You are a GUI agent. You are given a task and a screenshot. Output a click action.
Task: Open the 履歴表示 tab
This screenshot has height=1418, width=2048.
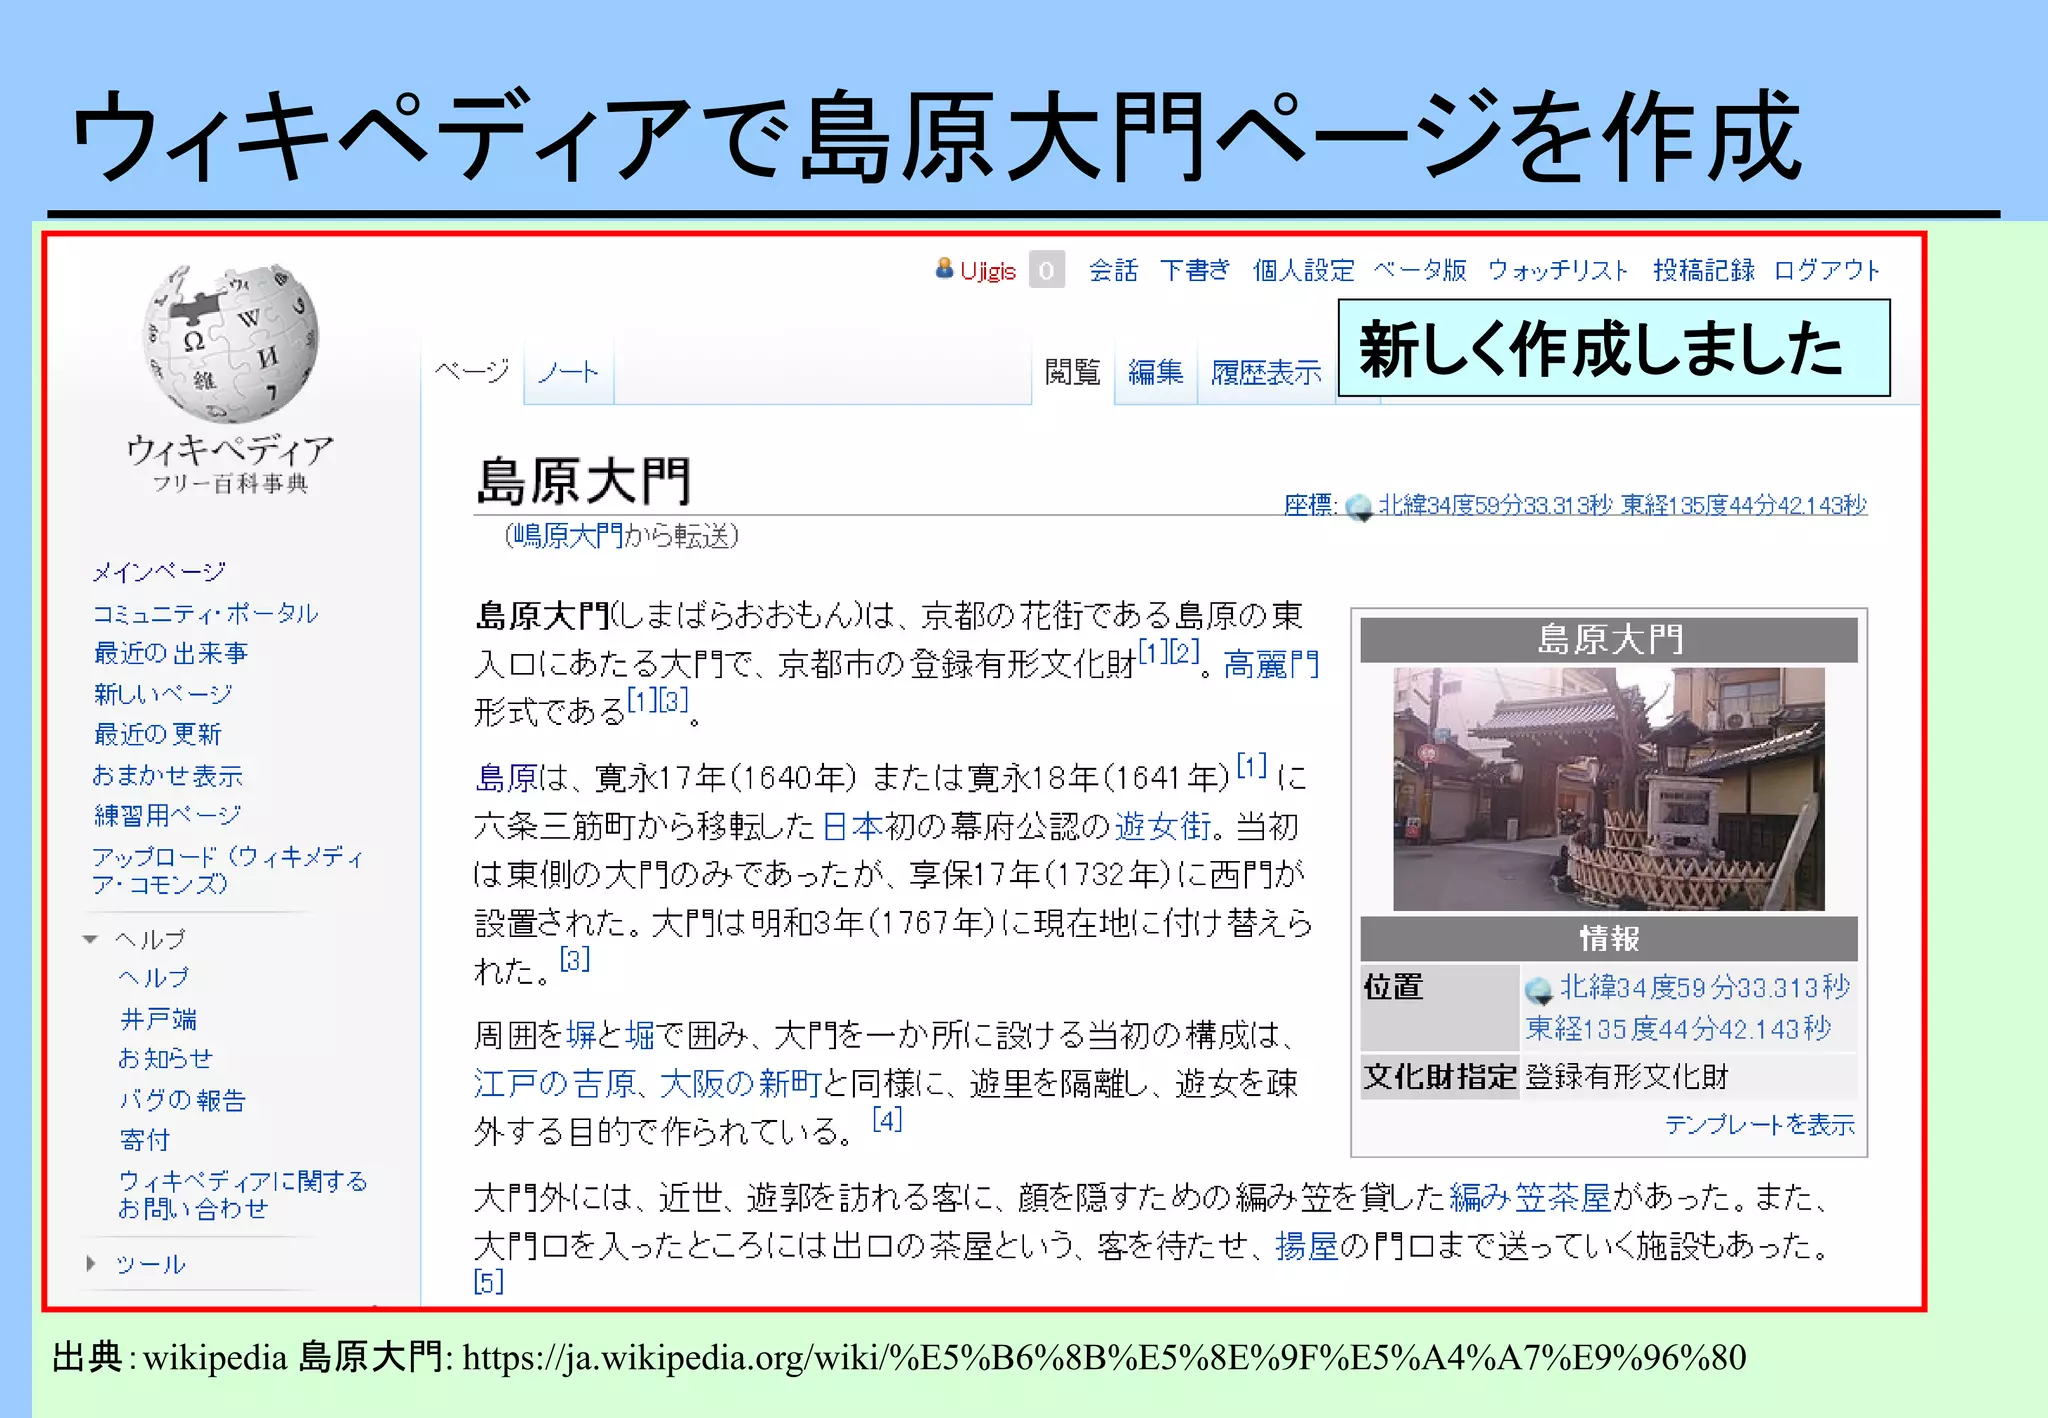1266,372
